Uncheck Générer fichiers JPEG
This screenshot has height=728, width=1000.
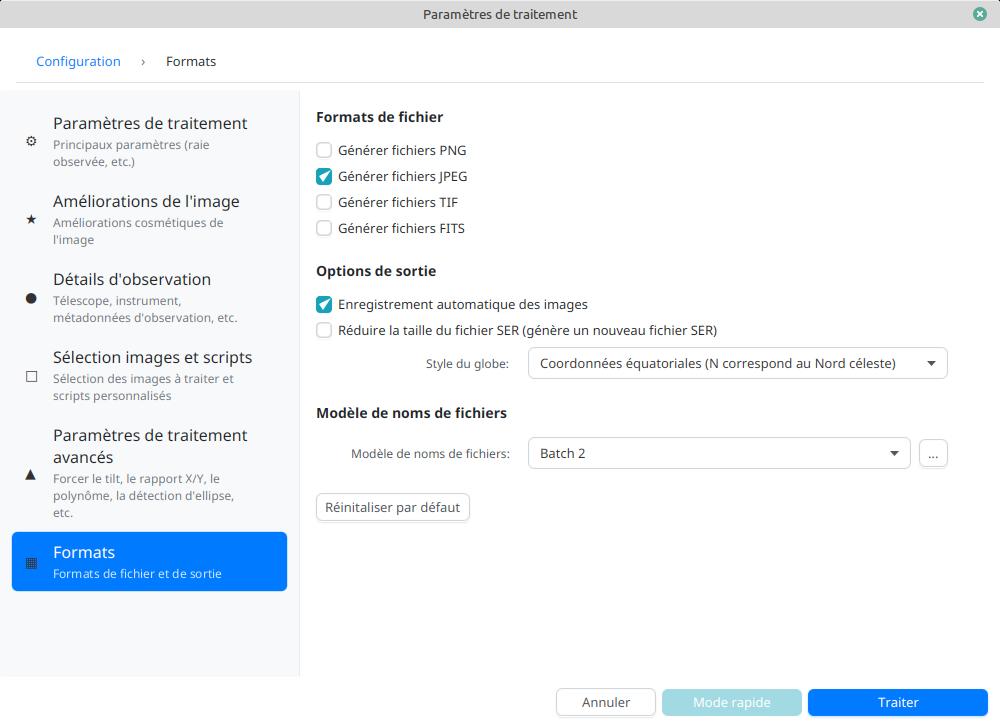coord(324,177)
